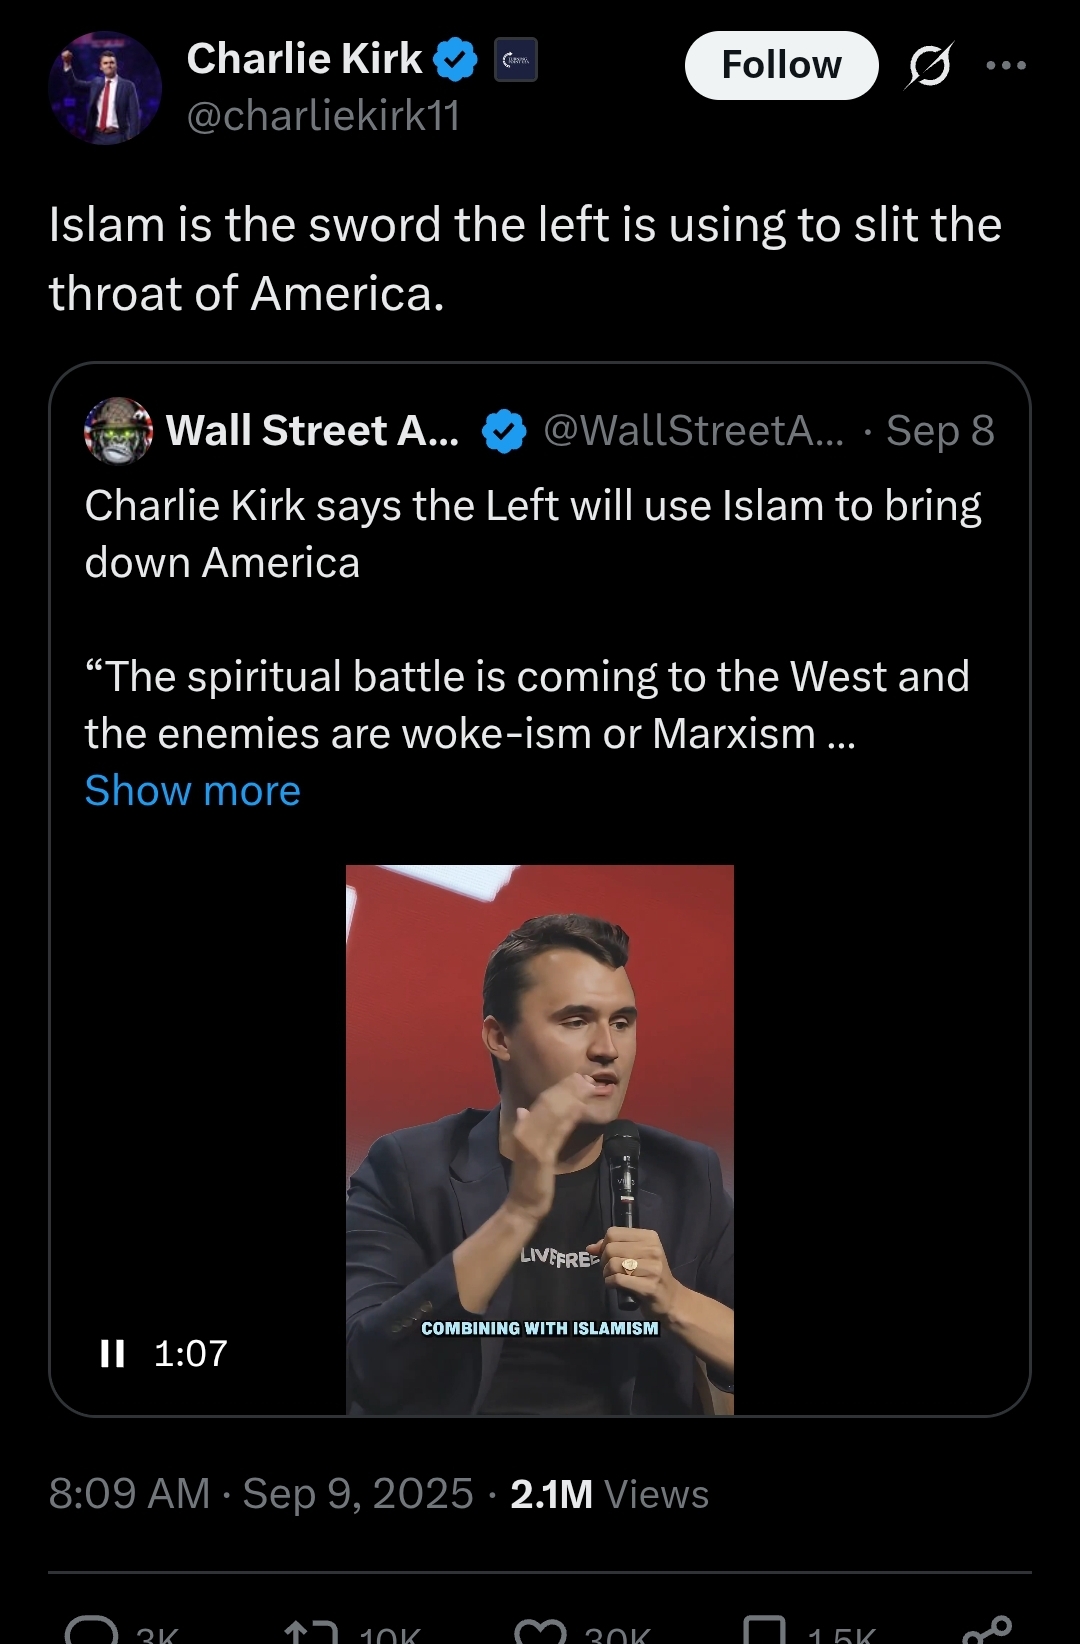
Task: Click the blue verified badge beside Charlie Kirk
Action: click(455, 59)
